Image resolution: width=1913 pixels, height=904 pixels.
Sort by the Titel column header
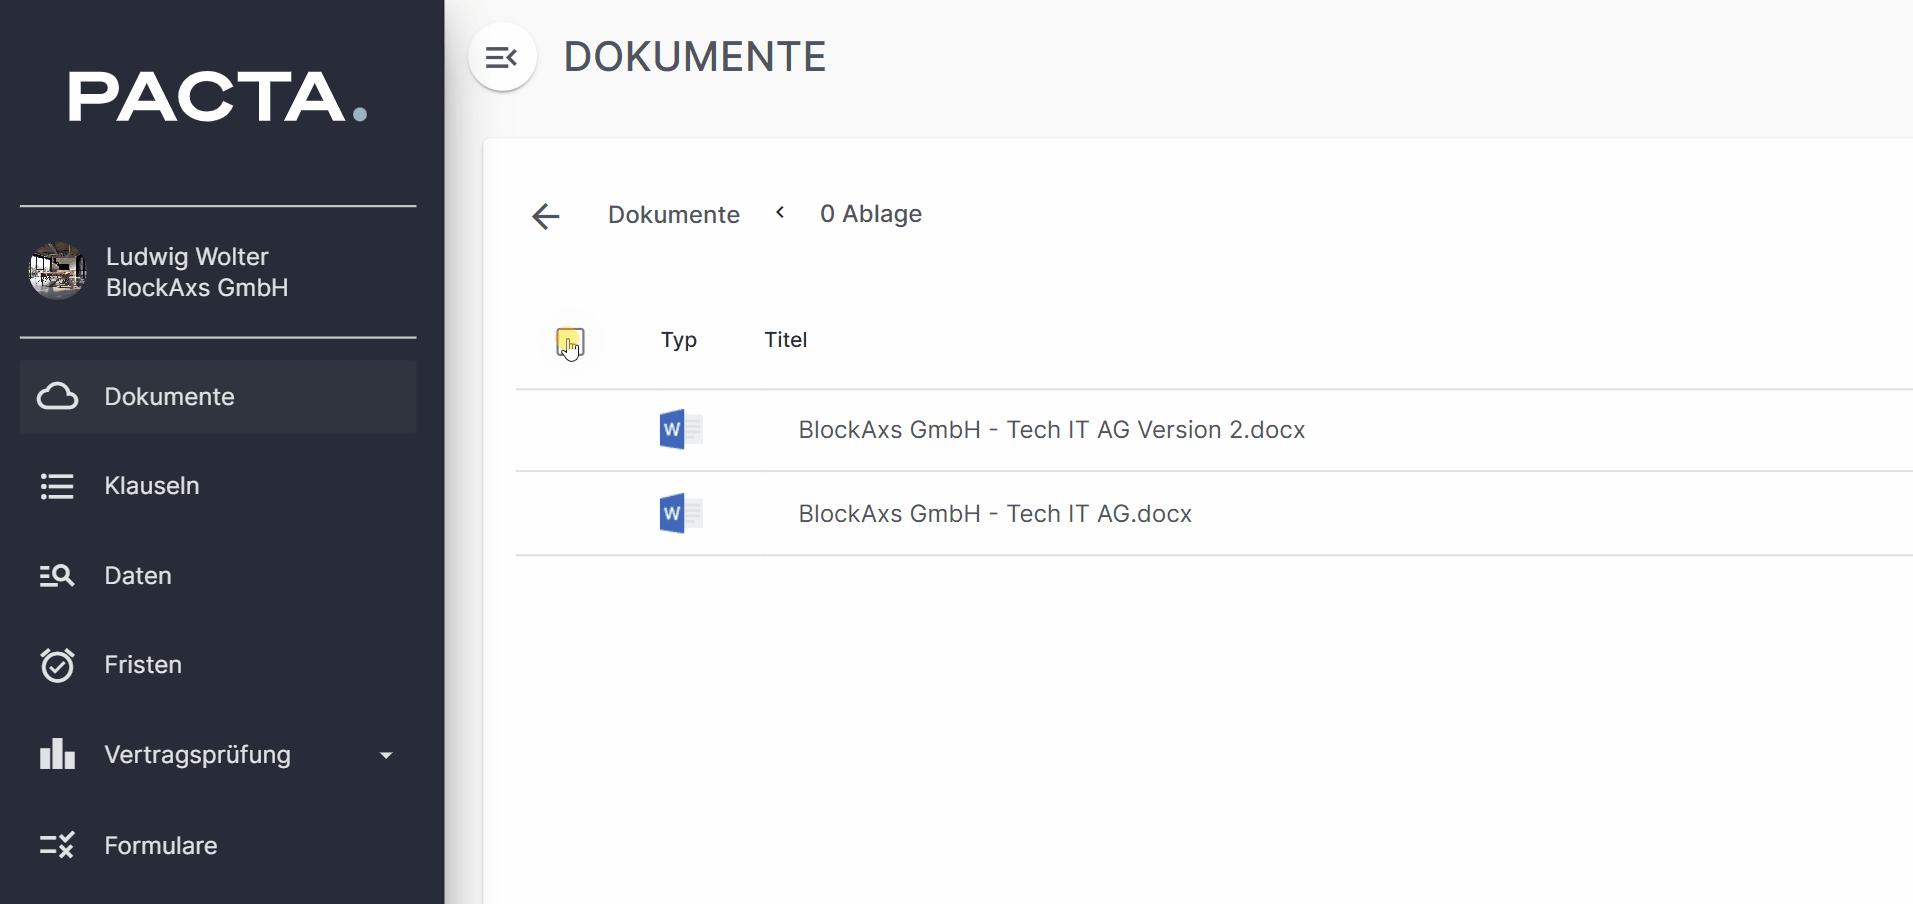pyautogui.click(x=786, y=340)
